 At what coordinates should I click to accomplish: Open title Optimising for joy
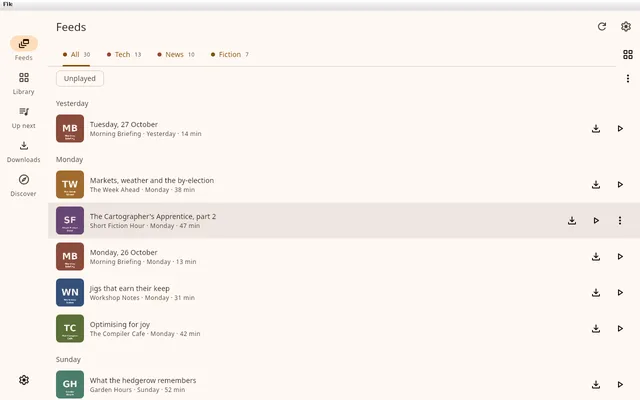[x=120, y=324]
